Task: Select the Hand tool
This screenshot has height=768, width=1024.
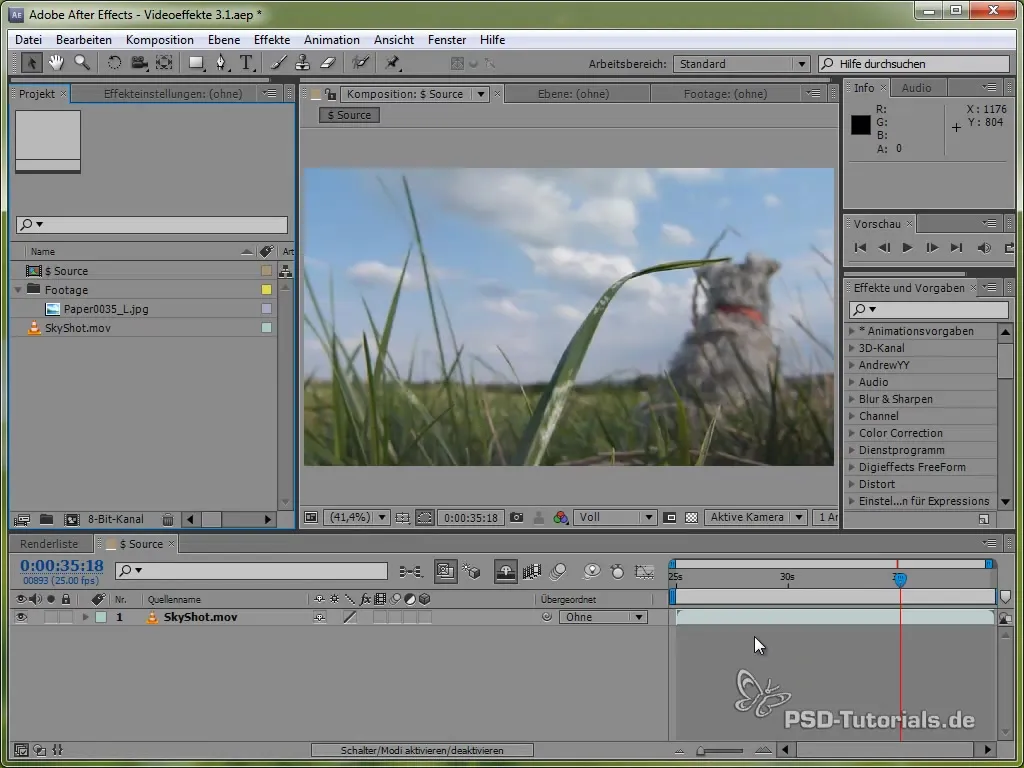Action: pyautogui.click(x=56, y=63)
